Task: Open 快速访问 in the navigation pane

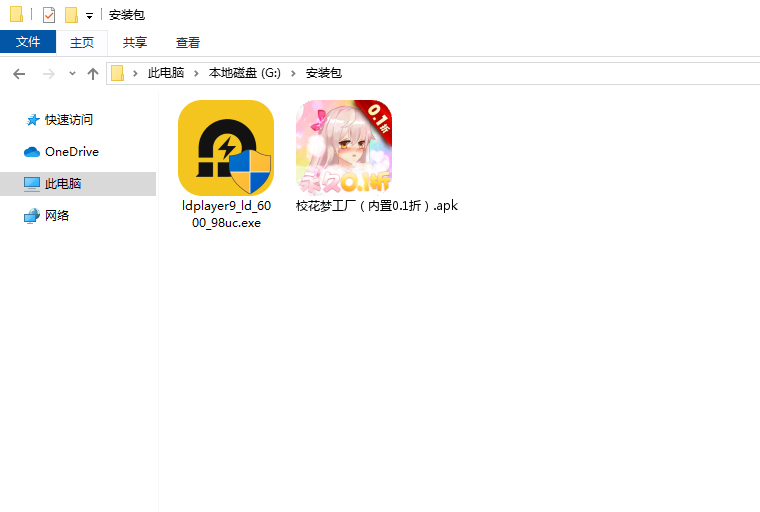Action: coord(69,119)
